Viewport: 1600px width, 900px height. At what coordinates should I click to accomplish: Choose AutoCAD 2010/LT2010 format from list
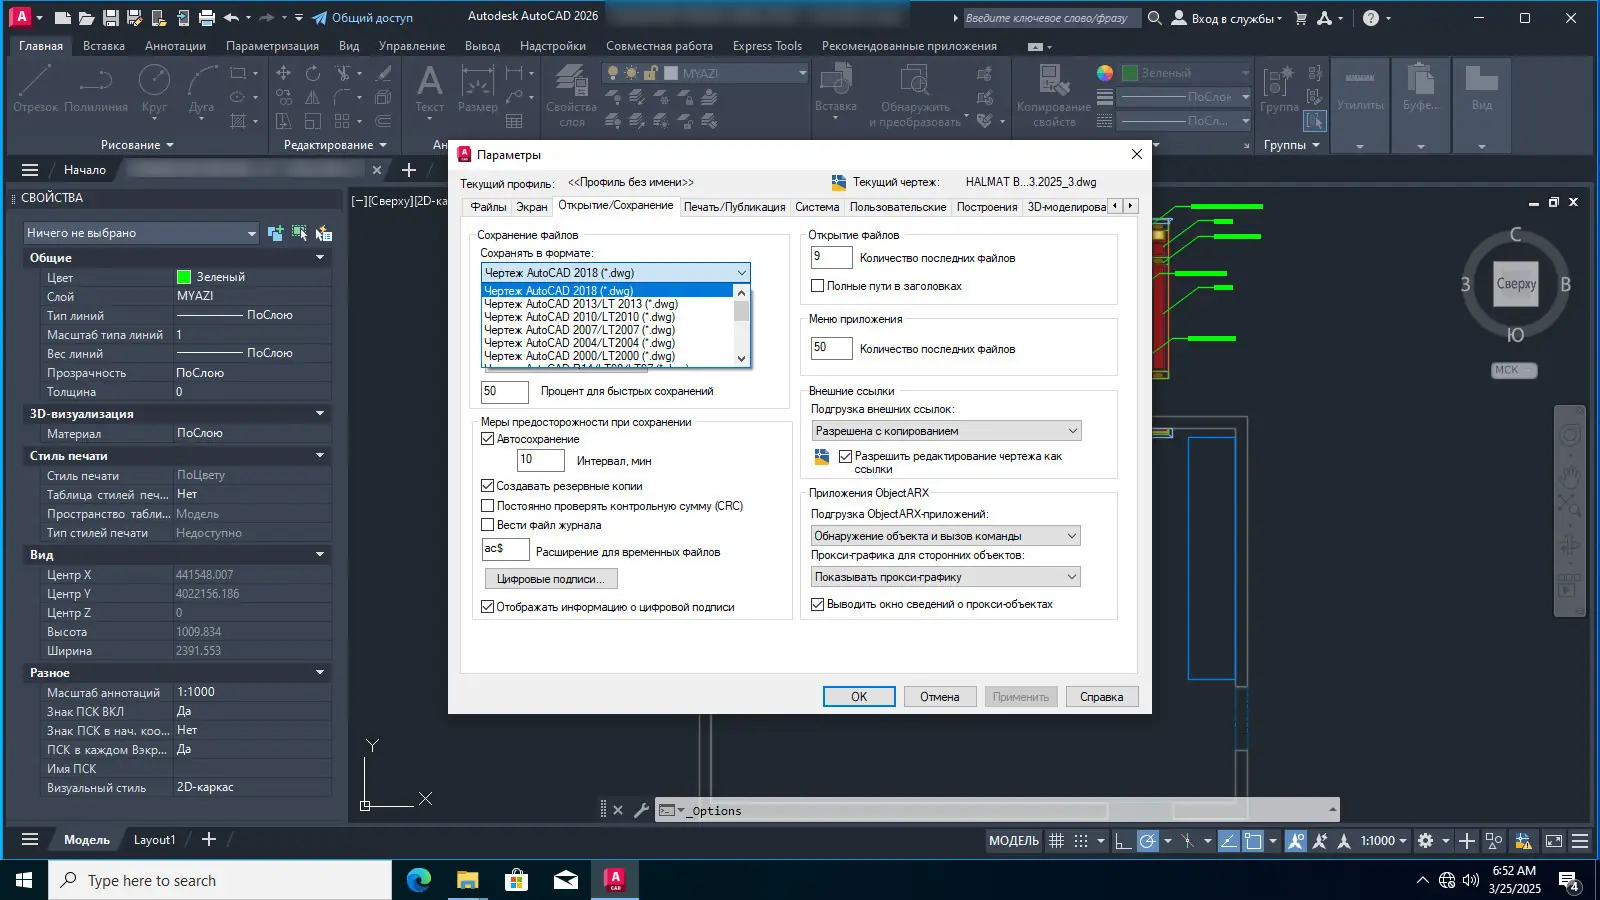click(x=579, y=317)
